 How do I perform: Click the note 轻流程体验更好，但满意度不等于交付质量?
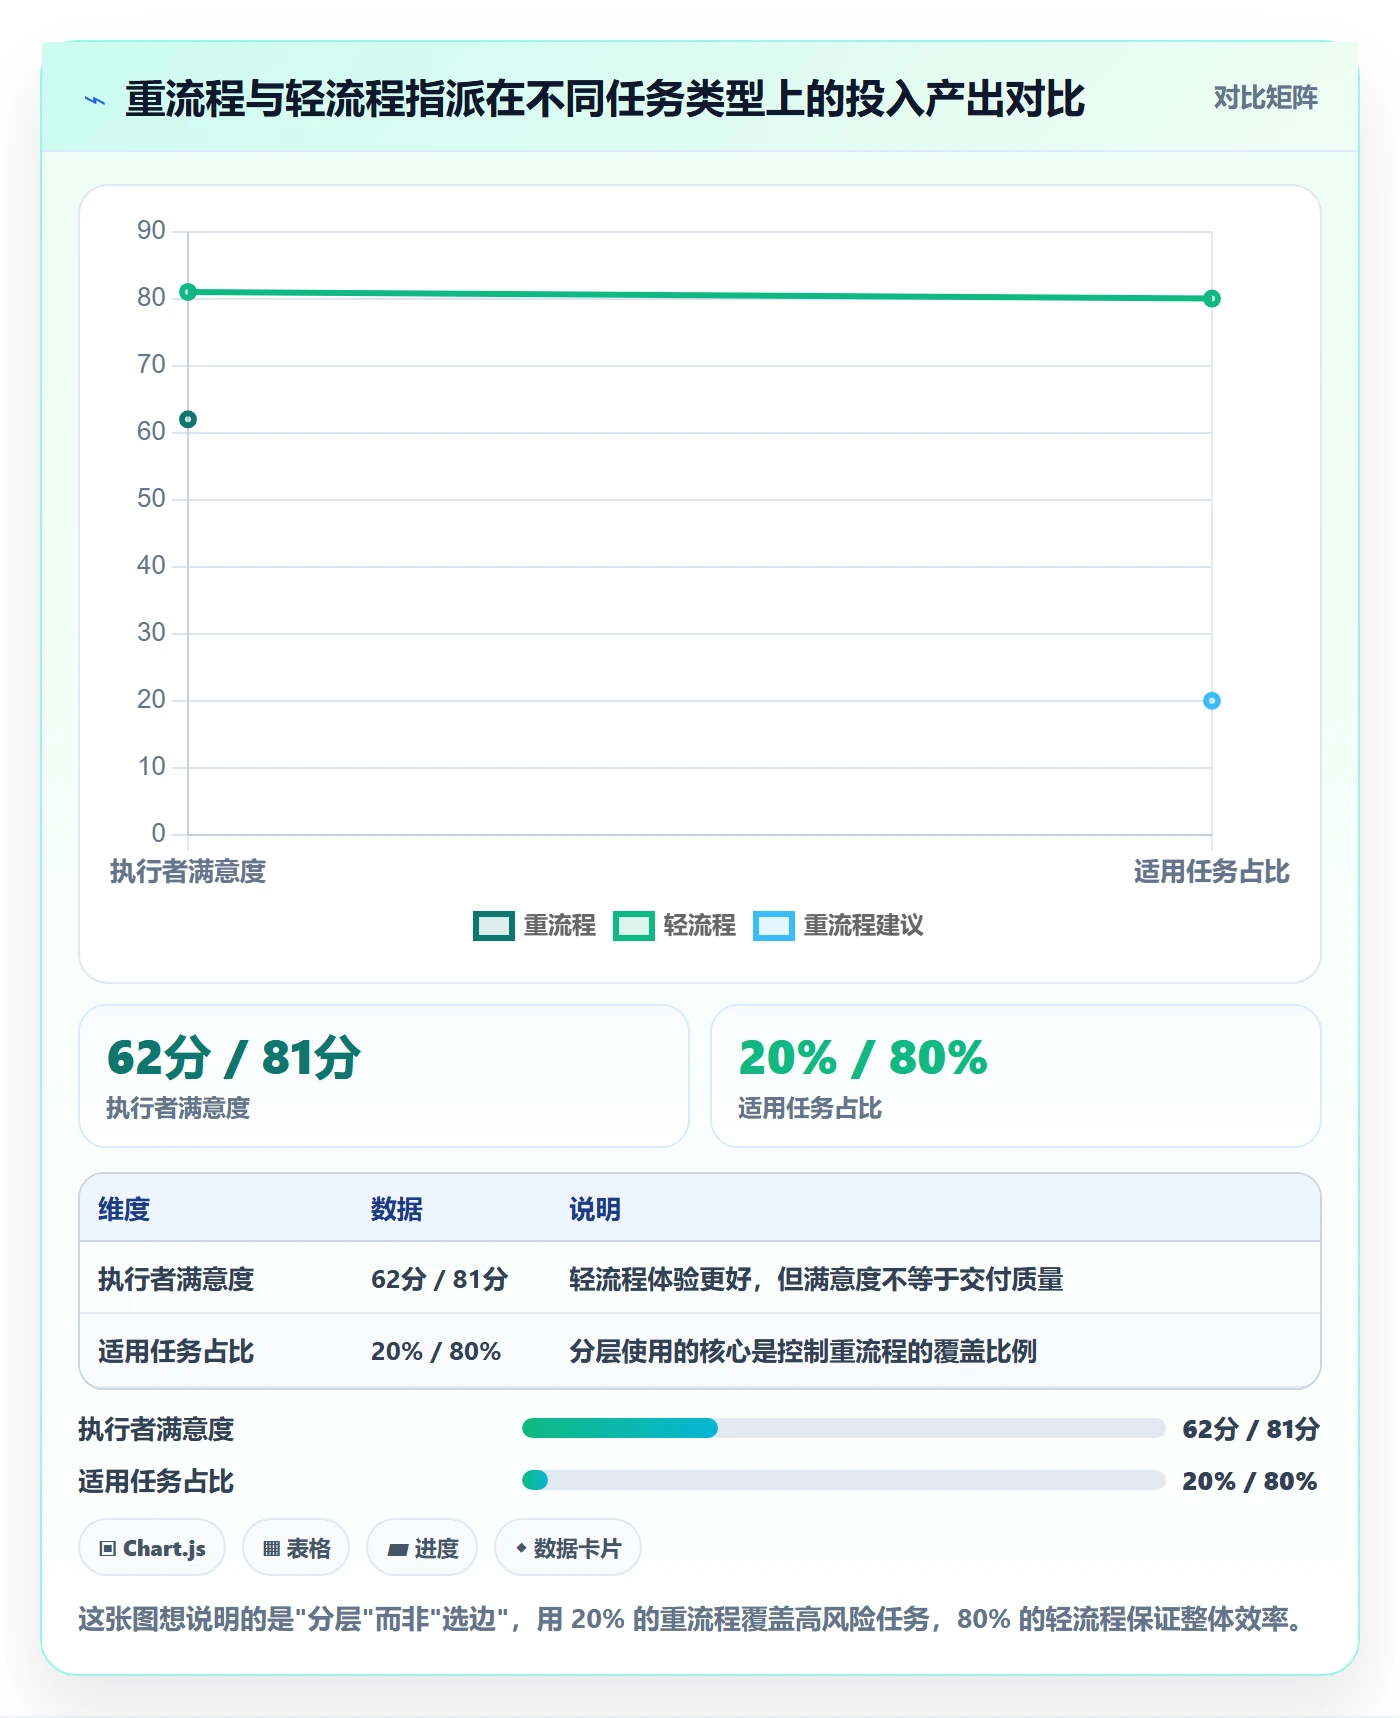pos(816,1279)
